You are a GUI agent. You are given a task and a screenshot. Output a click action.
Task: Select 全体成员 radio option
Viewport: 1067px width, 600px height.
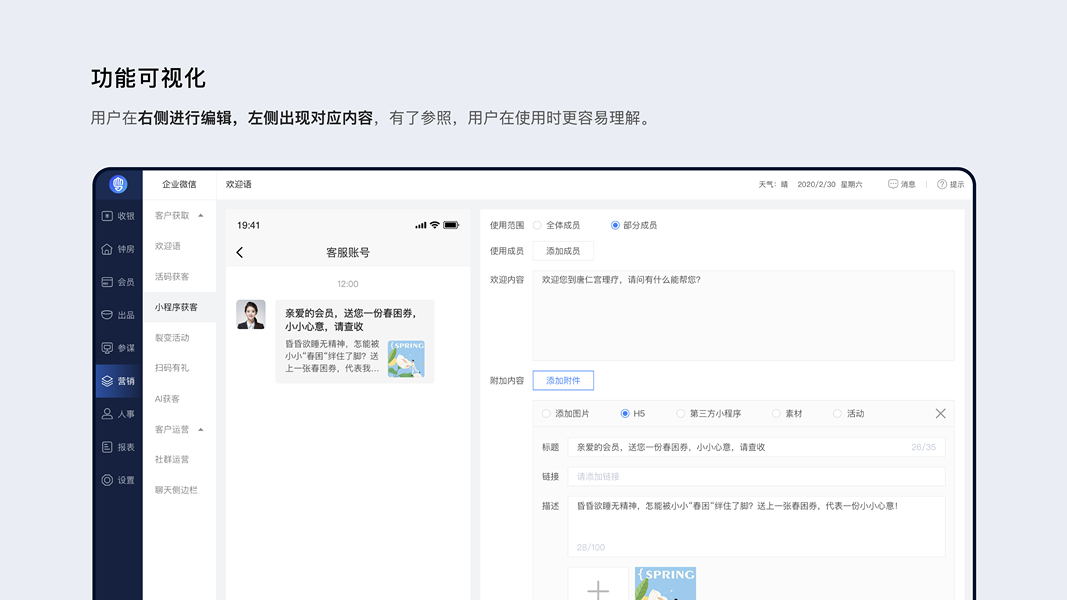[x=538, y=225]
